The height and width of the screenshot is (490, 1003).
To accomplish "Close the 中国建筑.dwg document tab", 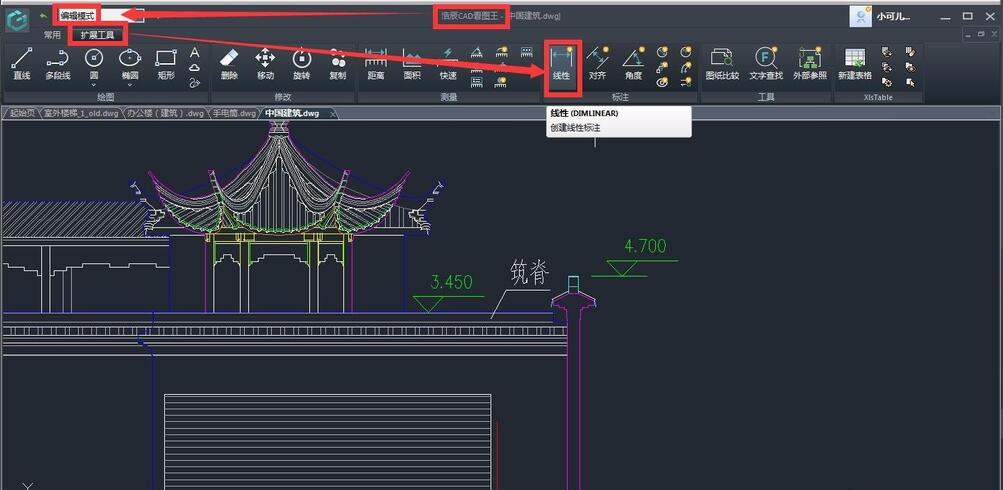I will 333,113.
